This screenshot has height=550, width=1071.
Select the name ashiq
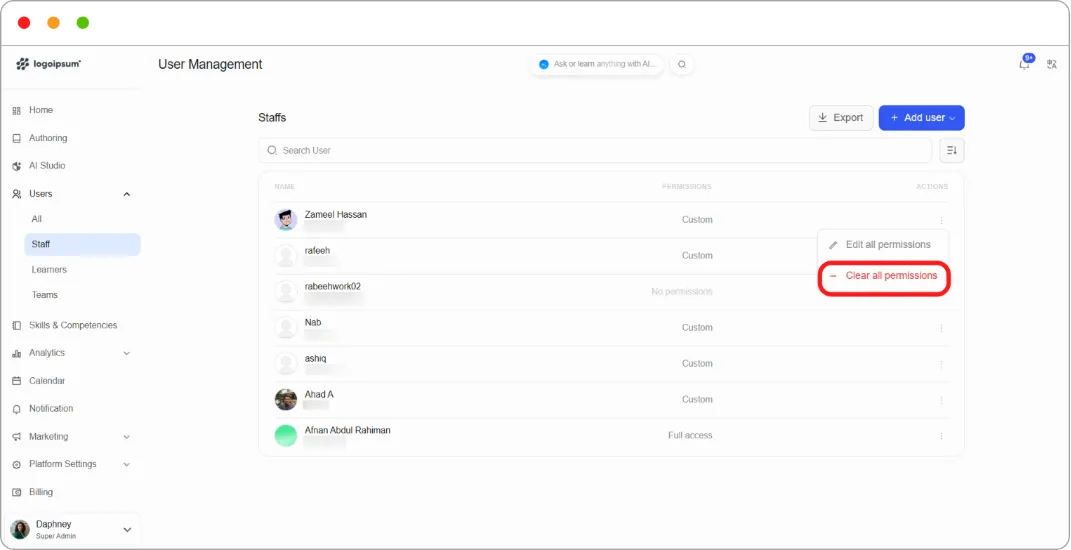click(316, 358)
